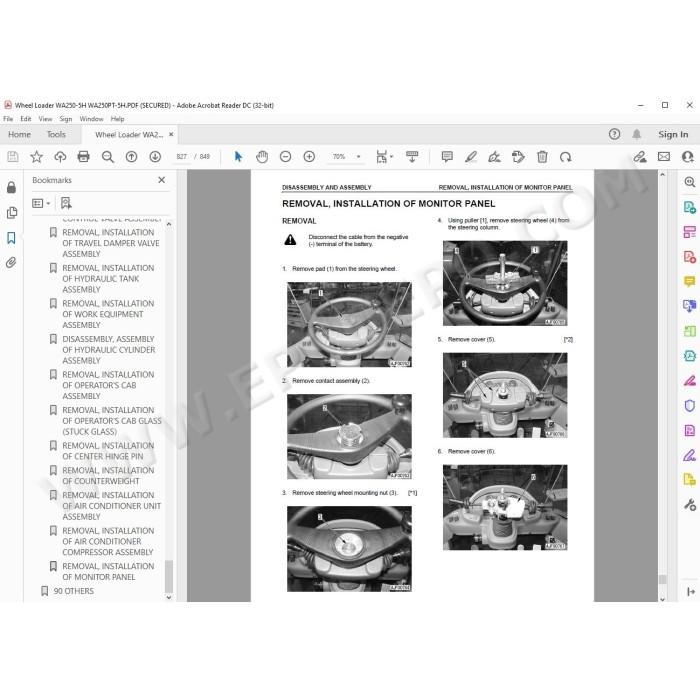Activate the hand pan tool
The width and height of the screenshot is (700, 700).
(262, 157)
